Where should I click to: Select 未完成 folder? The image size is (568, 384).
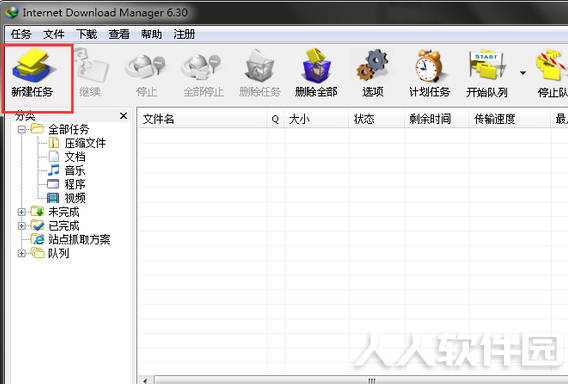pos(64,212)
